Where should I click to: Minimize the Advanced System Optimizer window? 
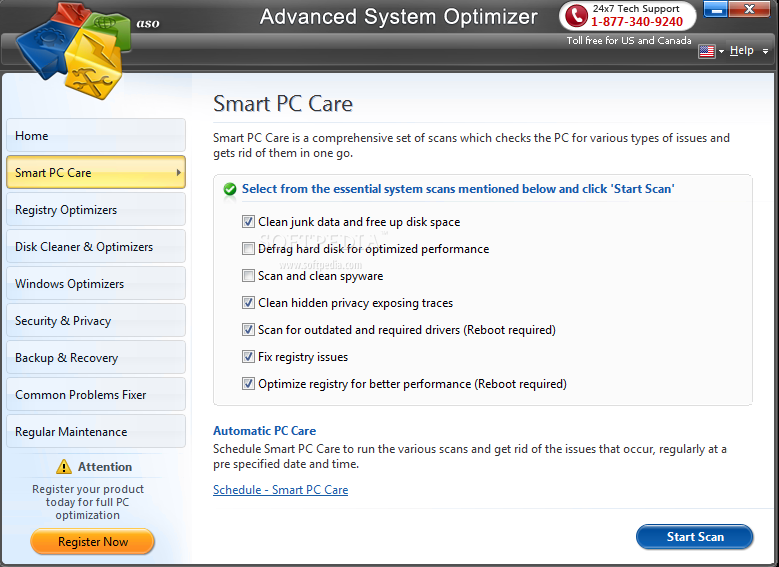[x=715, y=9]
